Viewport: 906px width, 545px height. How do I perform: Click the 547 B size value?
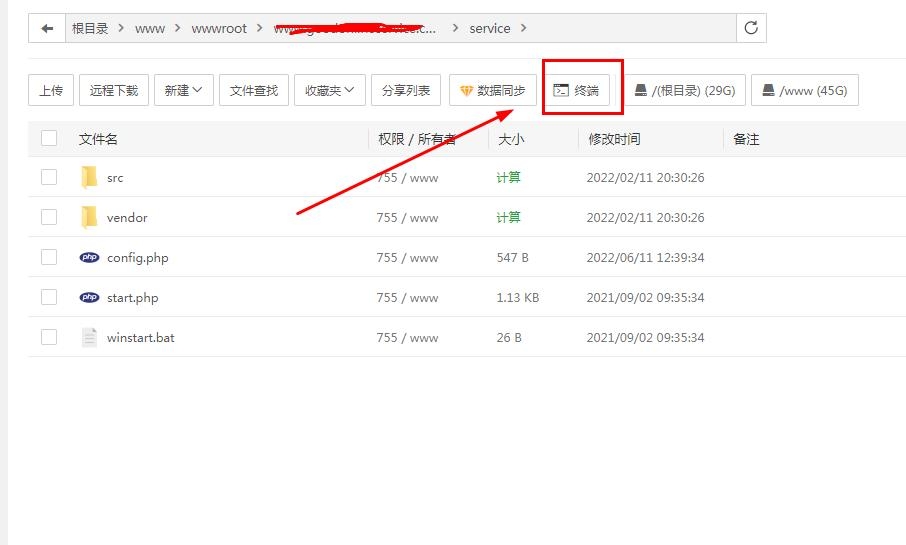click(513, 258)
